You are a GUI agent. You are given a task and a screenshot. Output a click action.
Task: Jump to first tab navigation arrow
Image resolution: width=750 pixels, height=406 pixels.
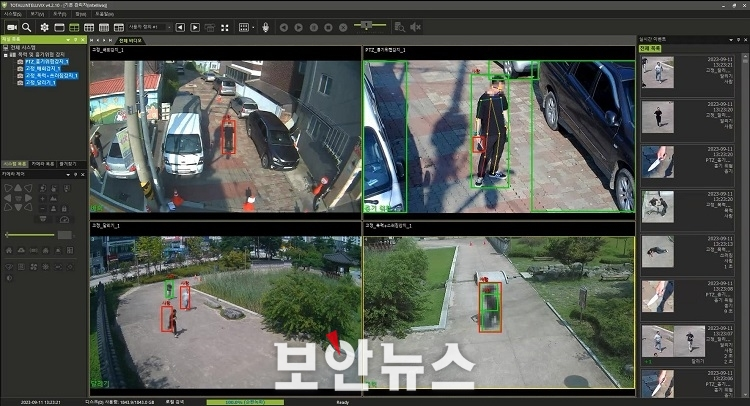coord(92,41)
